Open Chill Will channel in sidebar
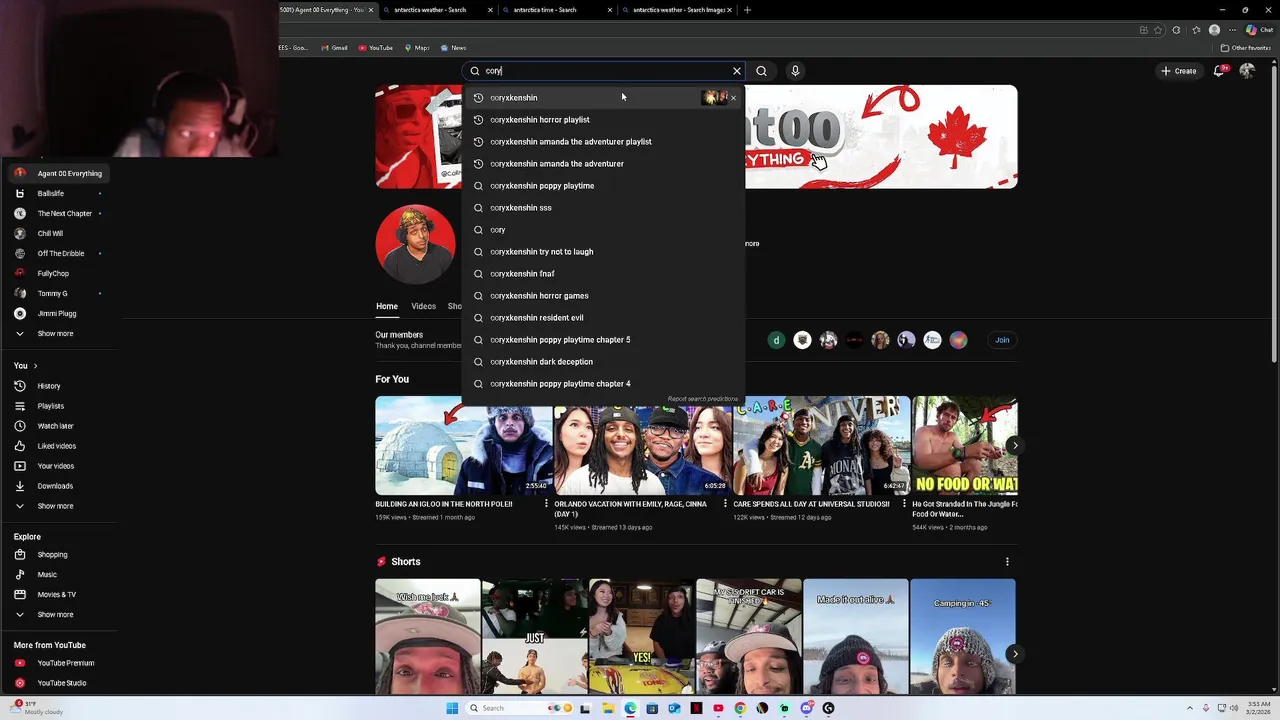 tap(60, 233)
